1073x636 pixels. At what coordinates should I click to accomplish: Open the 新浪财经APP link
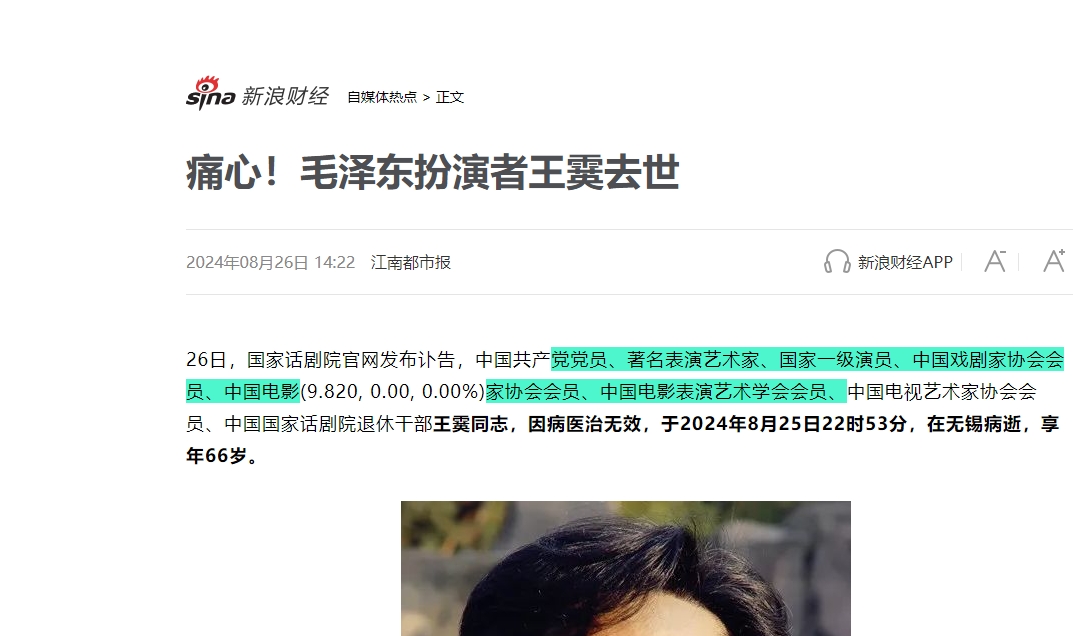pos(905,262)
